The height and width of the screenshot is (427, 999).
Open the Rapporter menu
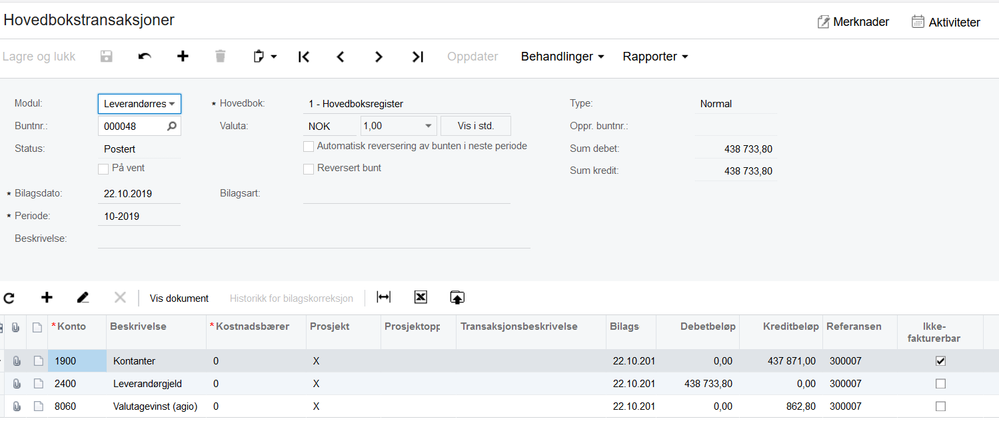click(x=655, y=57)
